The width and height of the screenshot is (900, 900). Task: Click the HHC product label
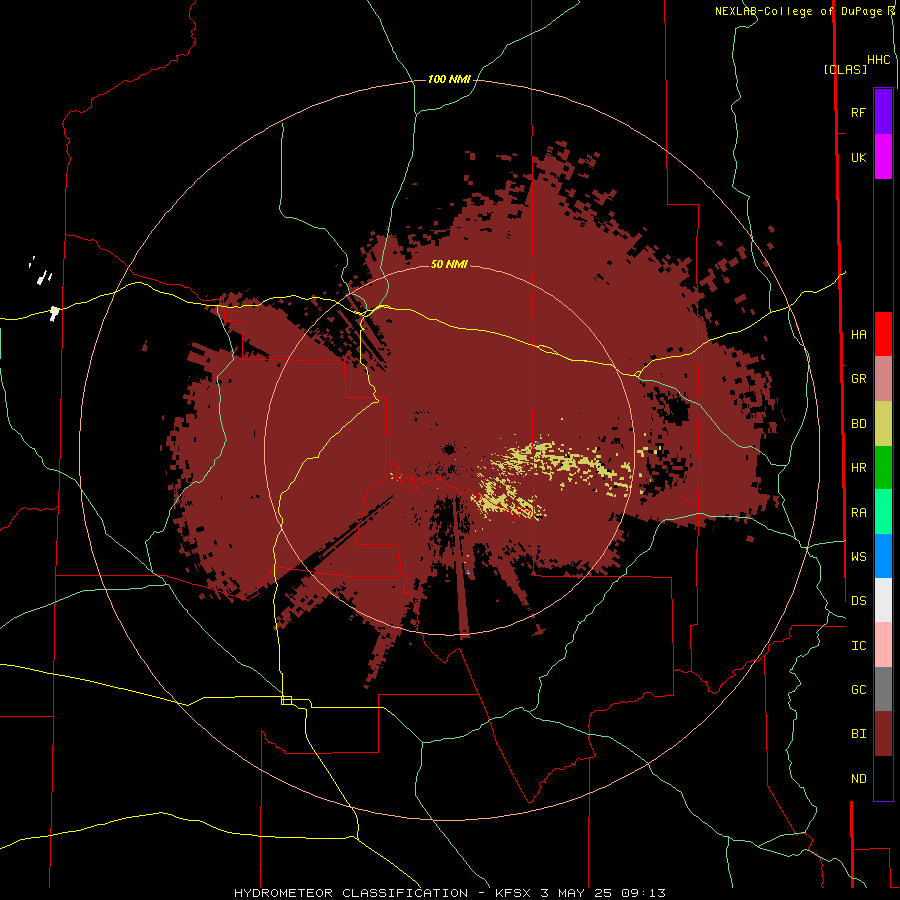tap(878, 60)
